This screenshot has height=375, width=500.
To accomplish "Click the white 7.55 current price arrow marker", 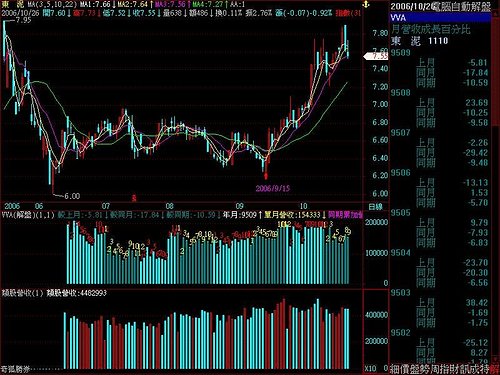I will (376, 56).
